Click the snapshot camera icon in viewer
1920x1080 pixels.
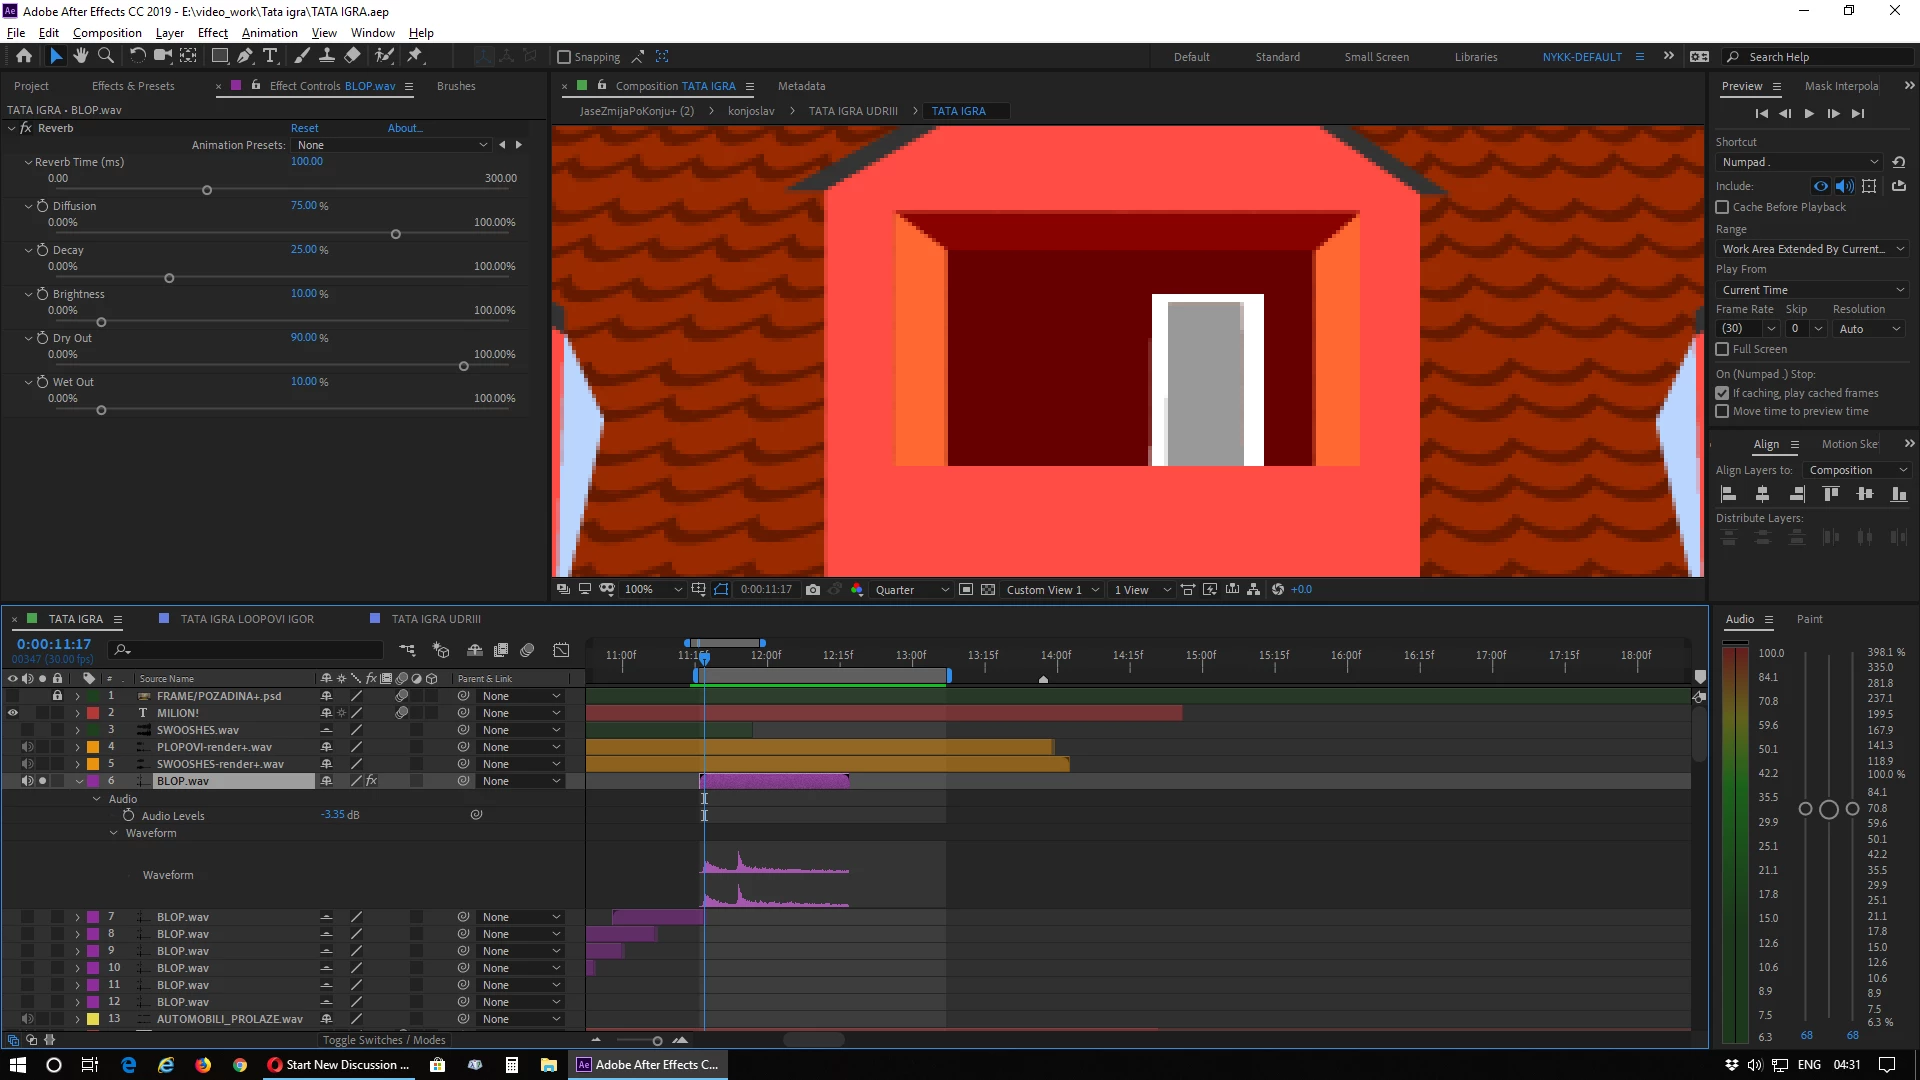pyautogui.click(x=813, y=590)
